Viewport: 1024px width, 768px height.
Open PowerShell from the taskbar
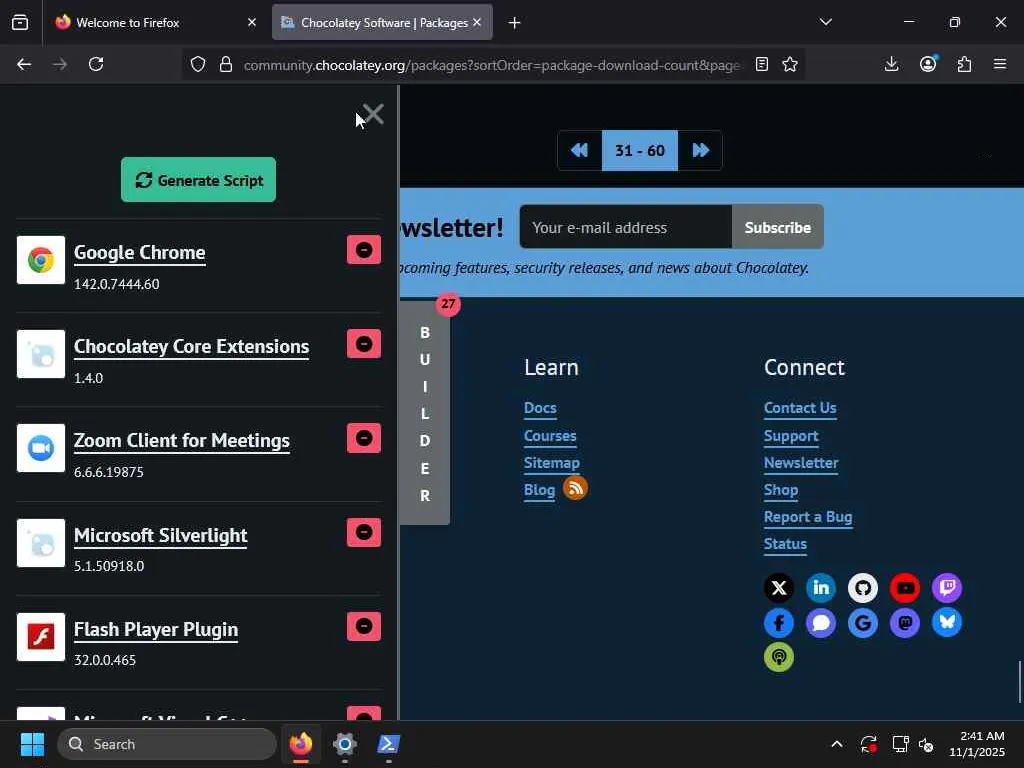pos(389,744)
